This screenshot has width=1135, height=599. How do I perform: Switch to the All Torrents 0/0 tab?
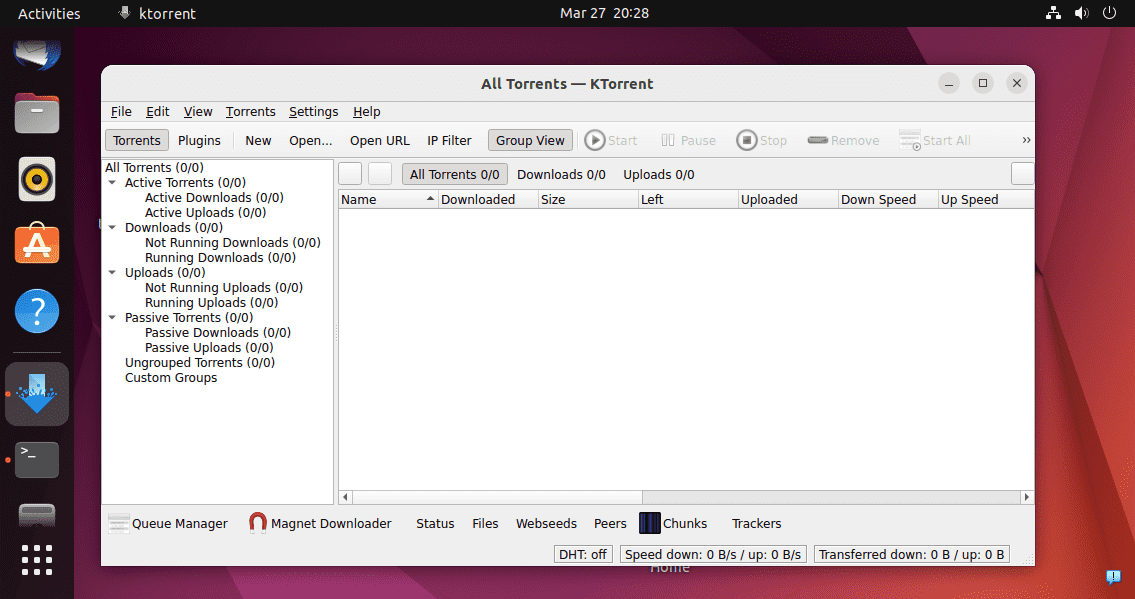(455, 174)
